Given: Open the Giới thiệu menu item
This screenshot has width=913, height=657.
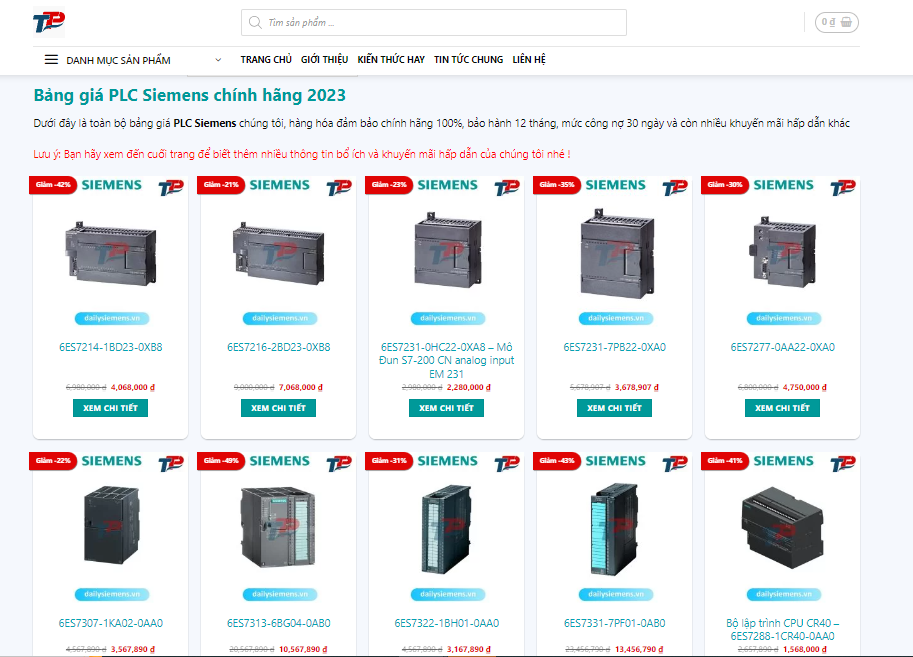Looking at the screenshot, I should click(324, 59).
